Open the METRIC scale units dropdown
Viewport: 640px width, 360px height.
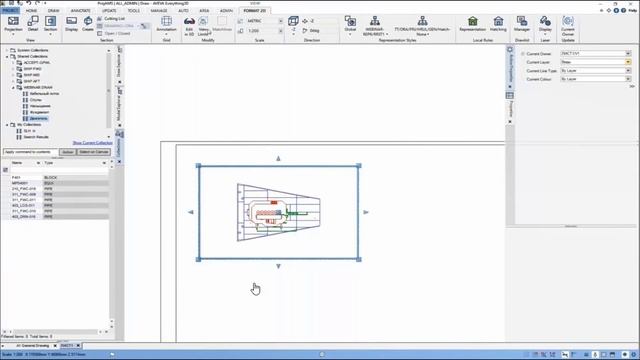(280, 21)
